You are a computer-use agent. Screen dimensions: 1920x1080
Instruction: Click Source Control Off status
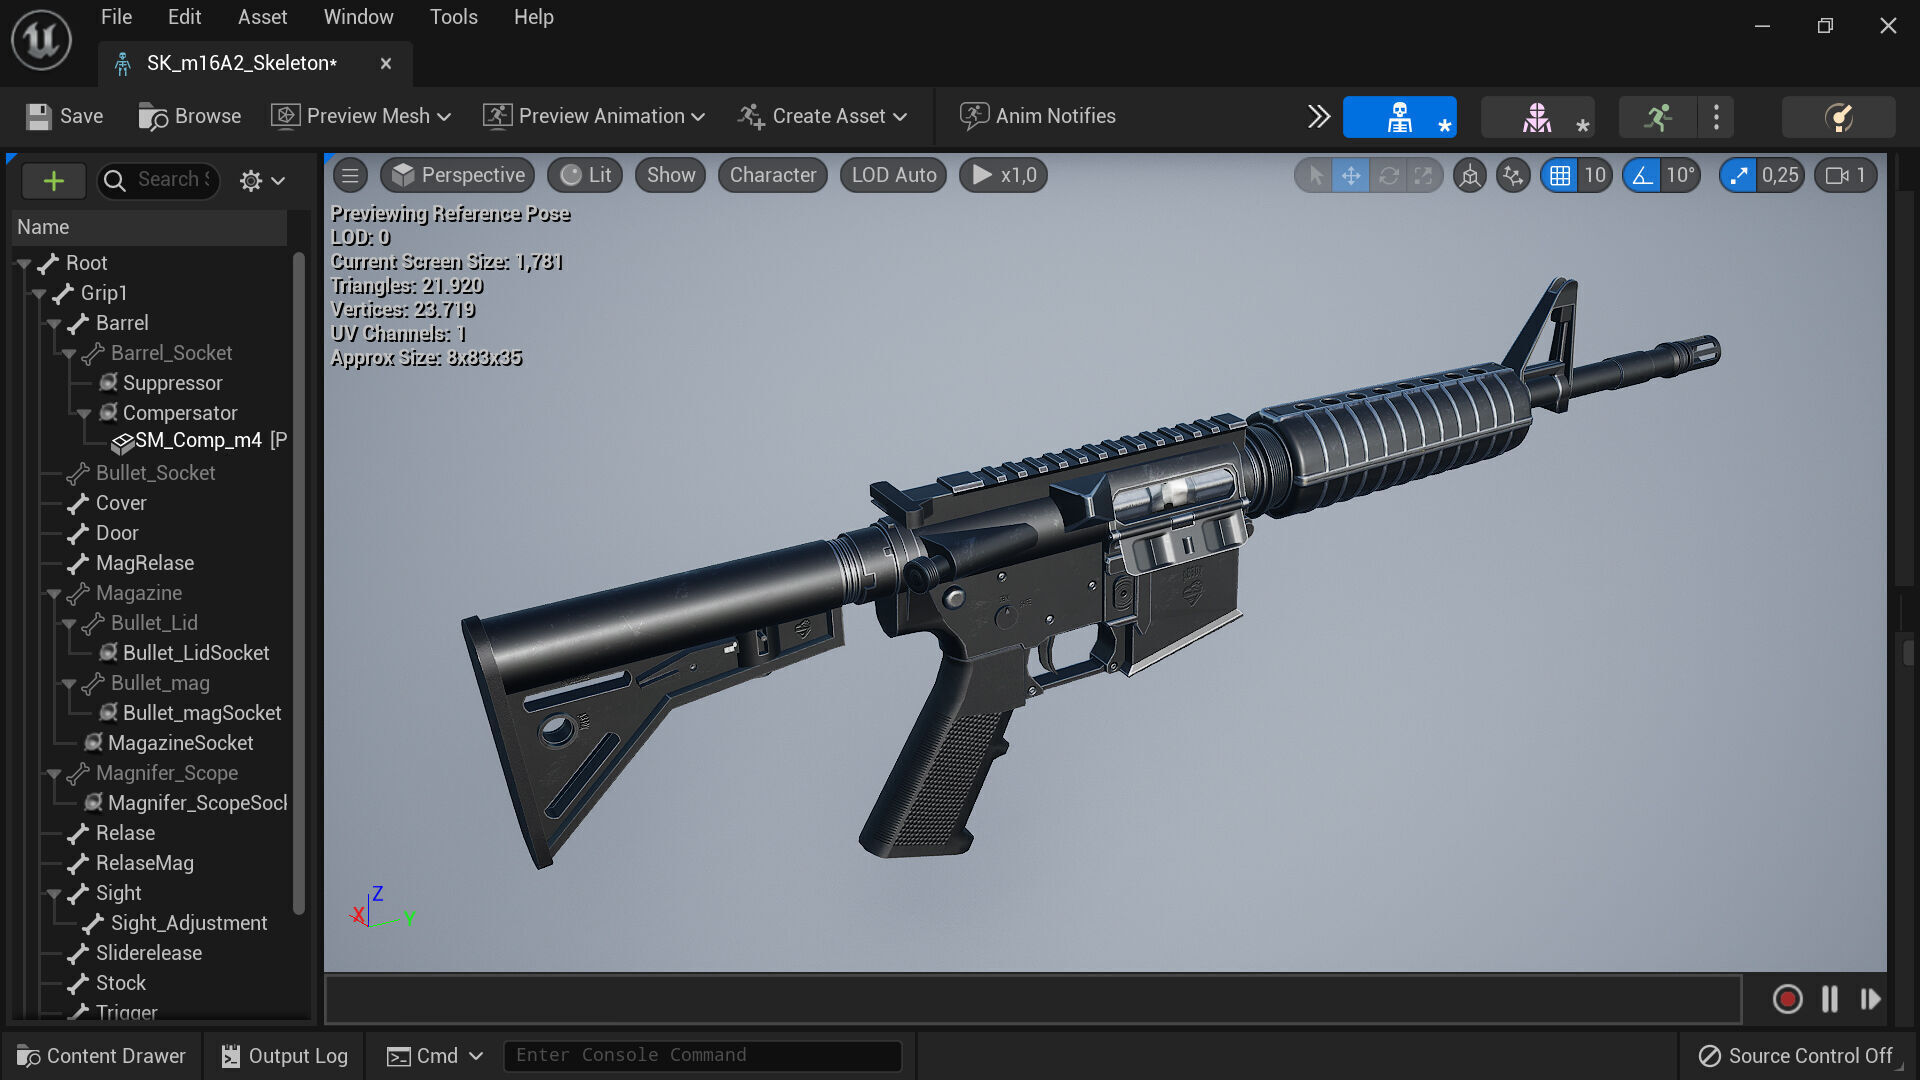point(1795,1056)
